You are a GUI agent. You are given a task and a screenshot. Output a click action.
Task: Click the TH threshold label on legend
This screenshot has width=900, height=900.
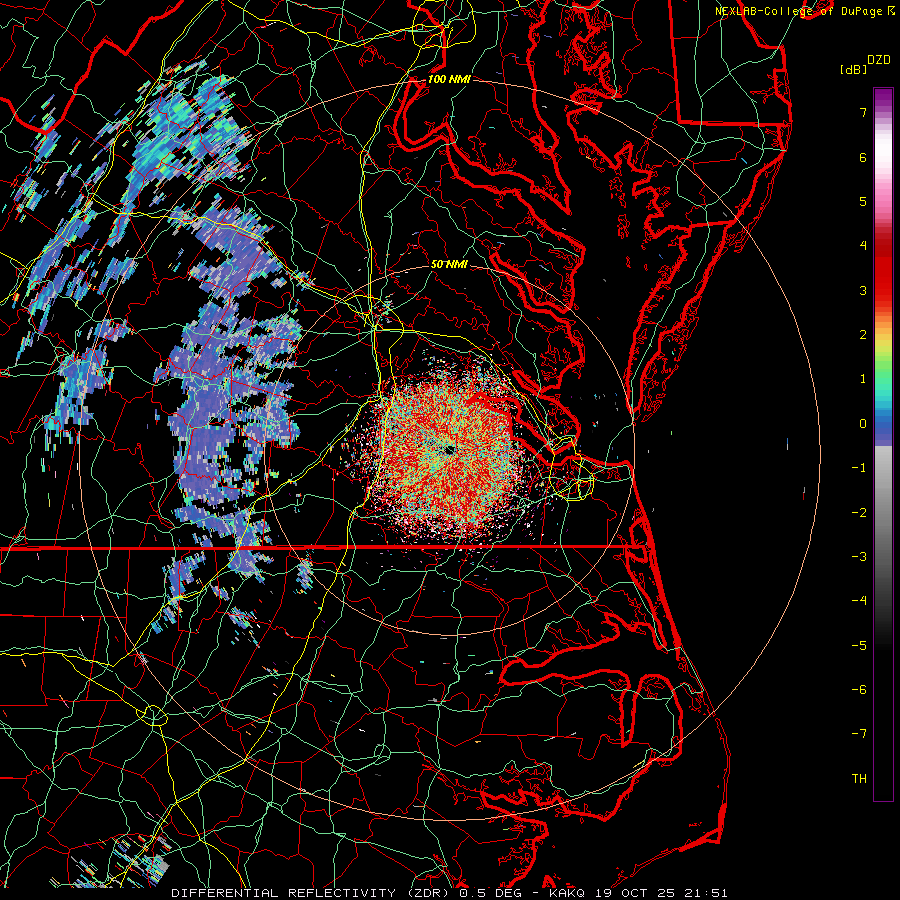859,779
